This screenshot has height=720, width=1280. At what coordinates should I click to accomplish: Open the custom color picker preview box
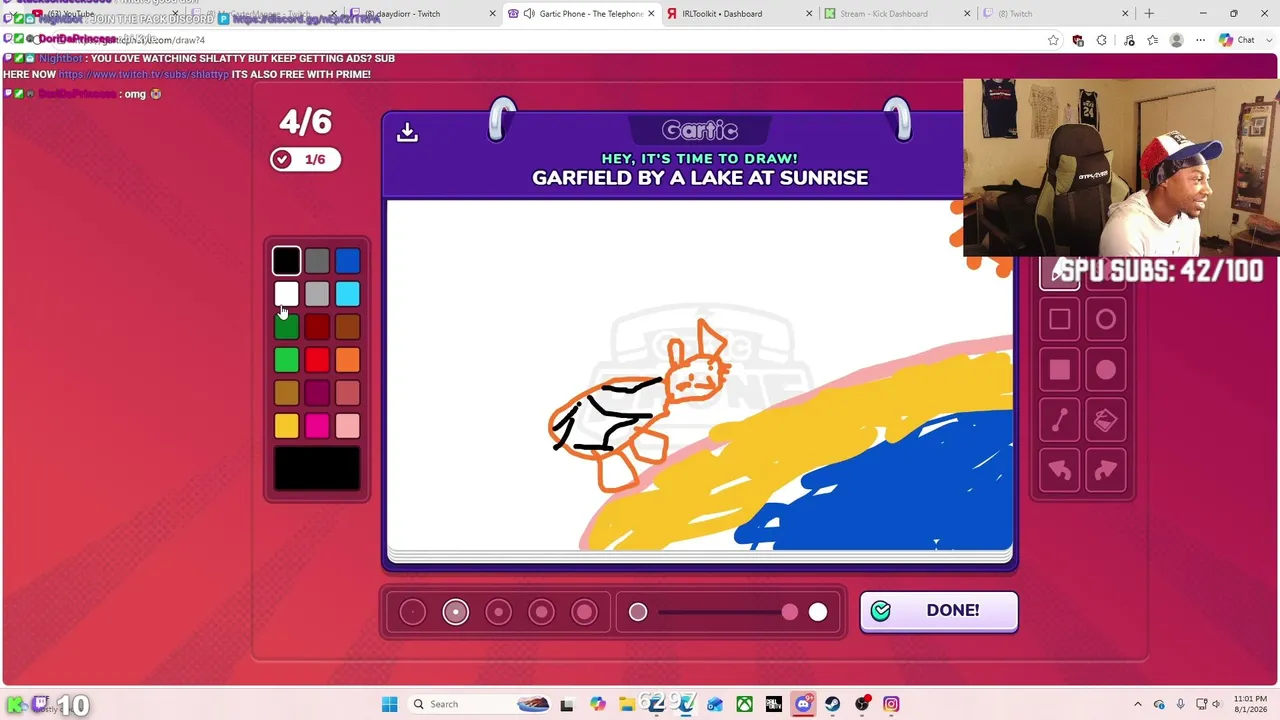pyautogui.click(x=317, y=469)
